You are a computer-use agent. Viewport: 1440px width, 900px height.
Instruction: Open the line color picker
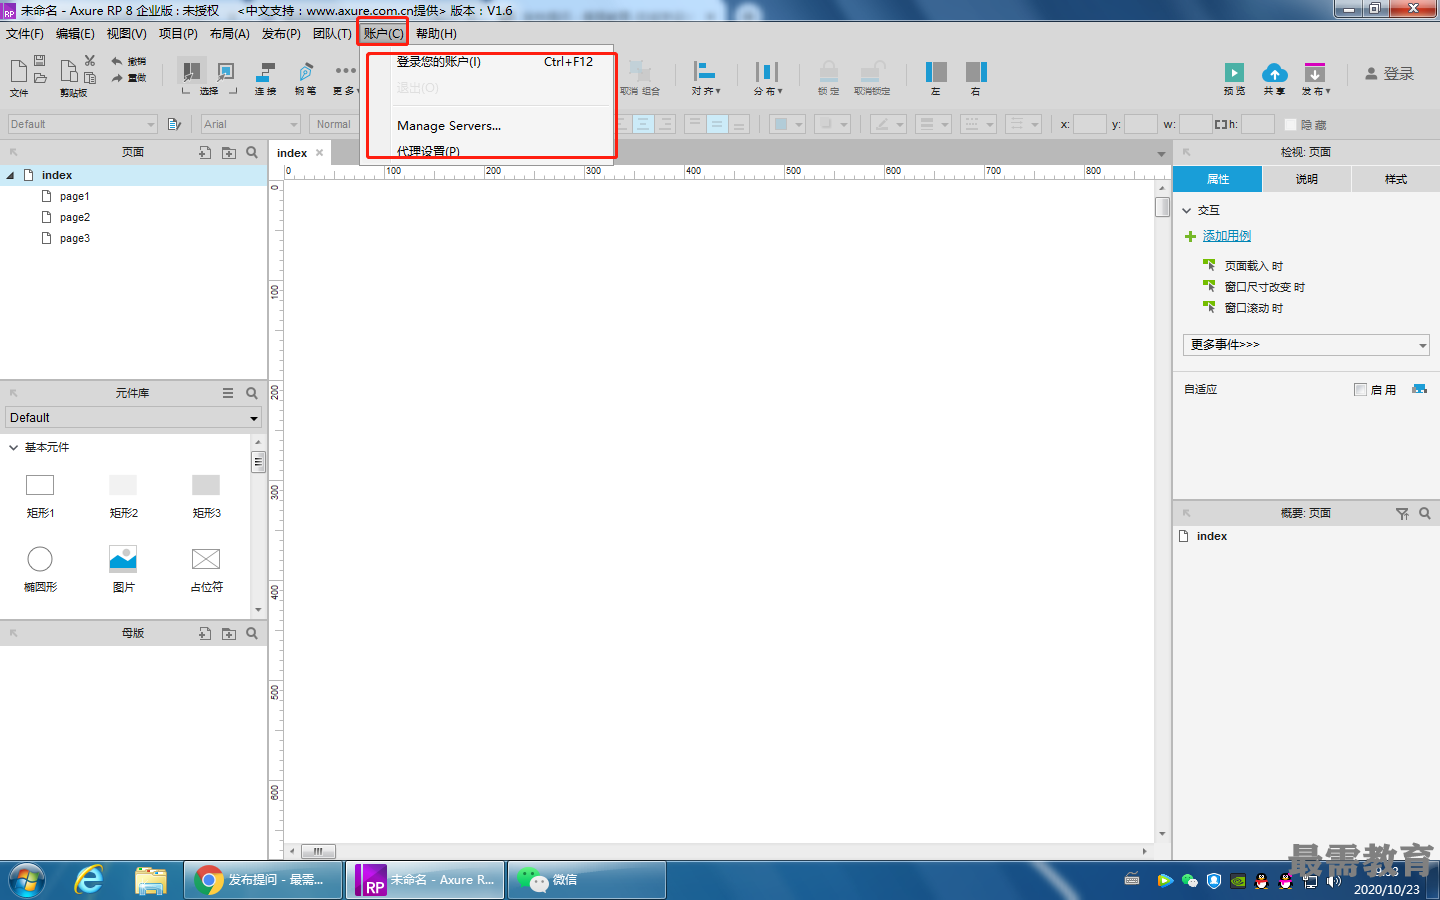tap(887, 124)
